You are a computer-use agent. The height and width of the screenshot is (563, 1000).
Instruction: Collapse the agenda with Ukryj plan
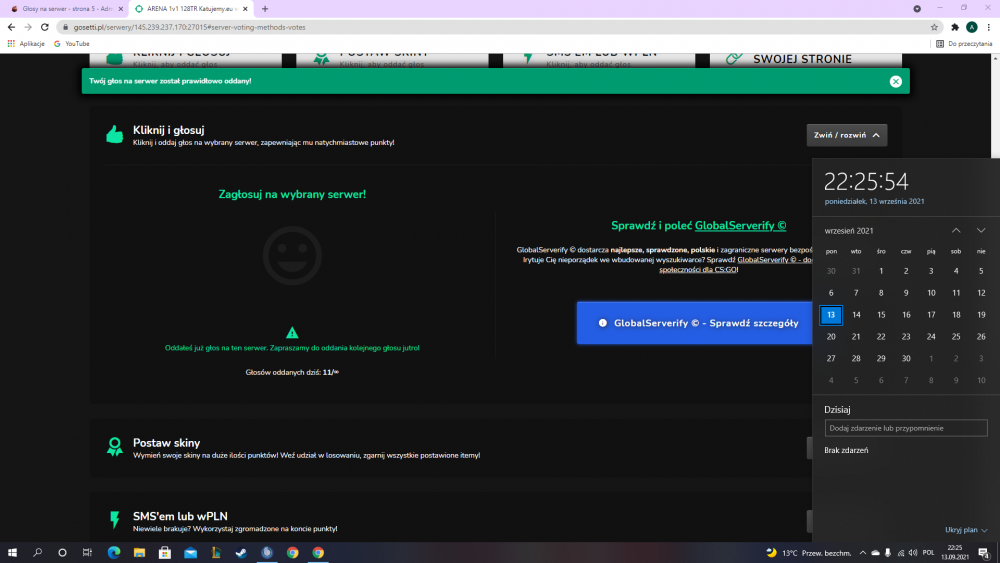pos(966,530)
